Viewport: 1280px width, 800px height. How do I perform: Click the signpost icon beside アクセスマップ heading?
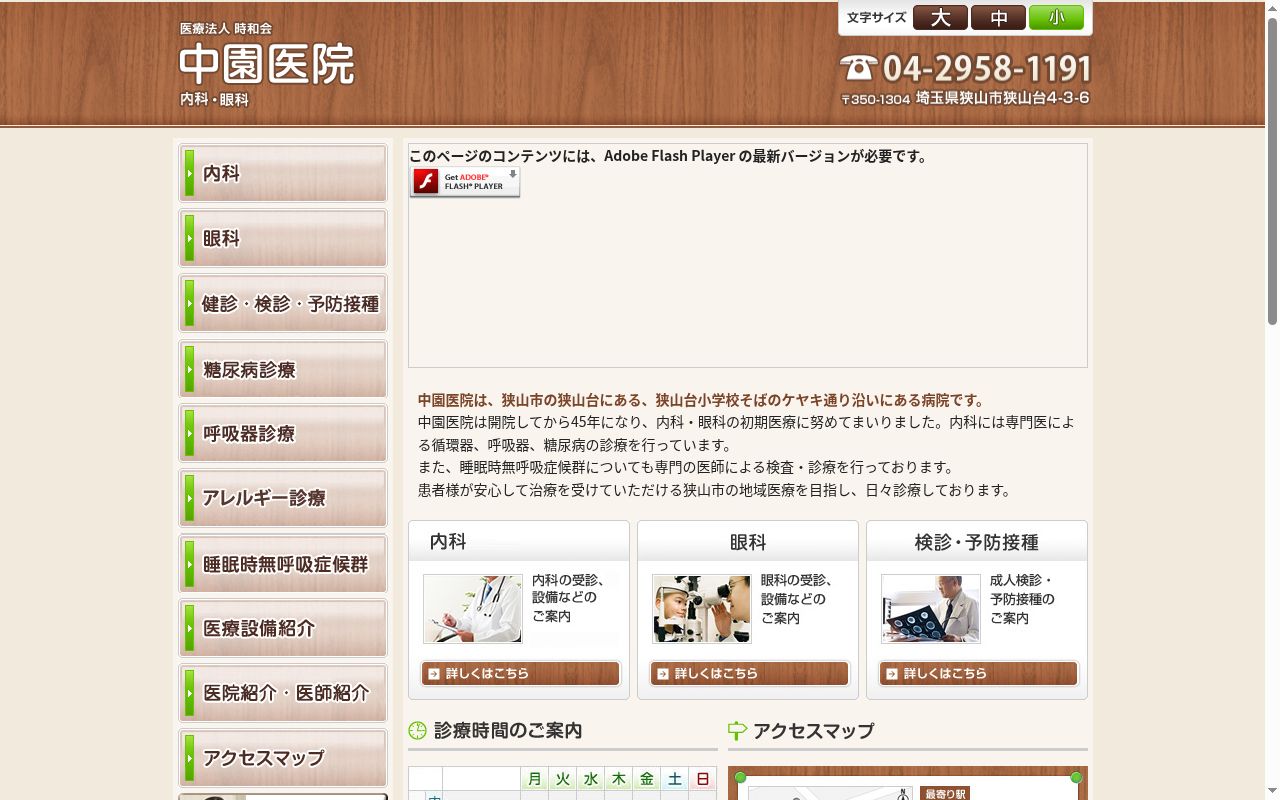pyautogui.click(x=738, y=731)
